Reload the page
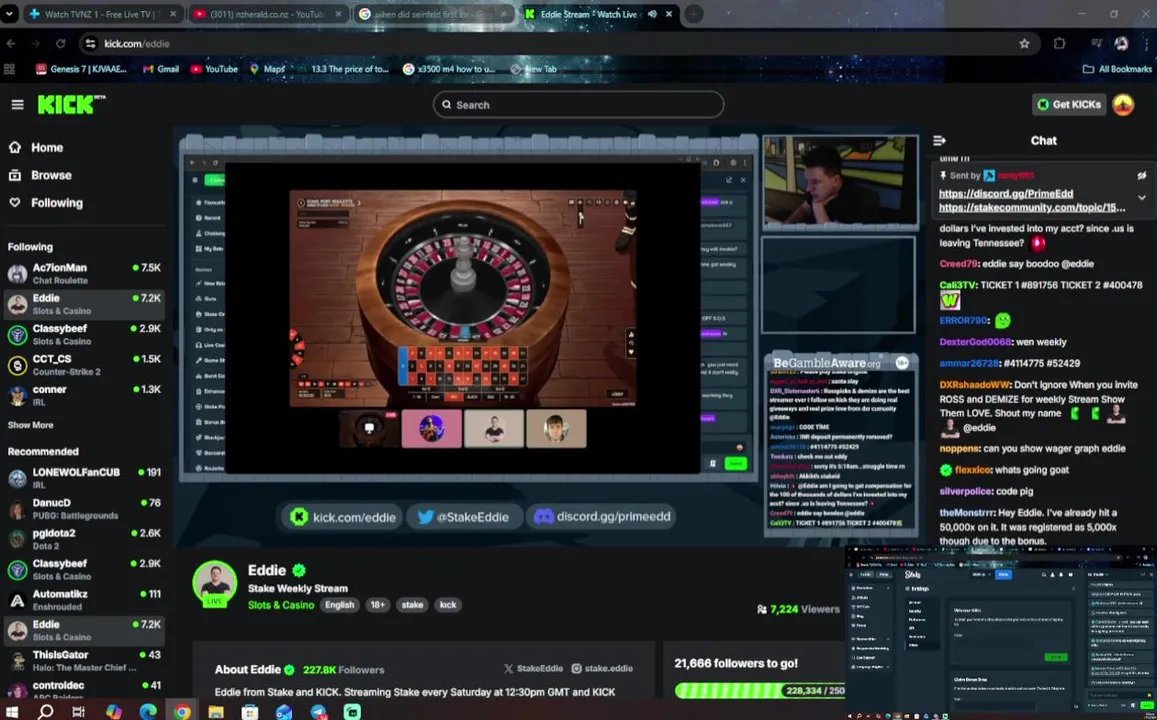 [61, 44]
